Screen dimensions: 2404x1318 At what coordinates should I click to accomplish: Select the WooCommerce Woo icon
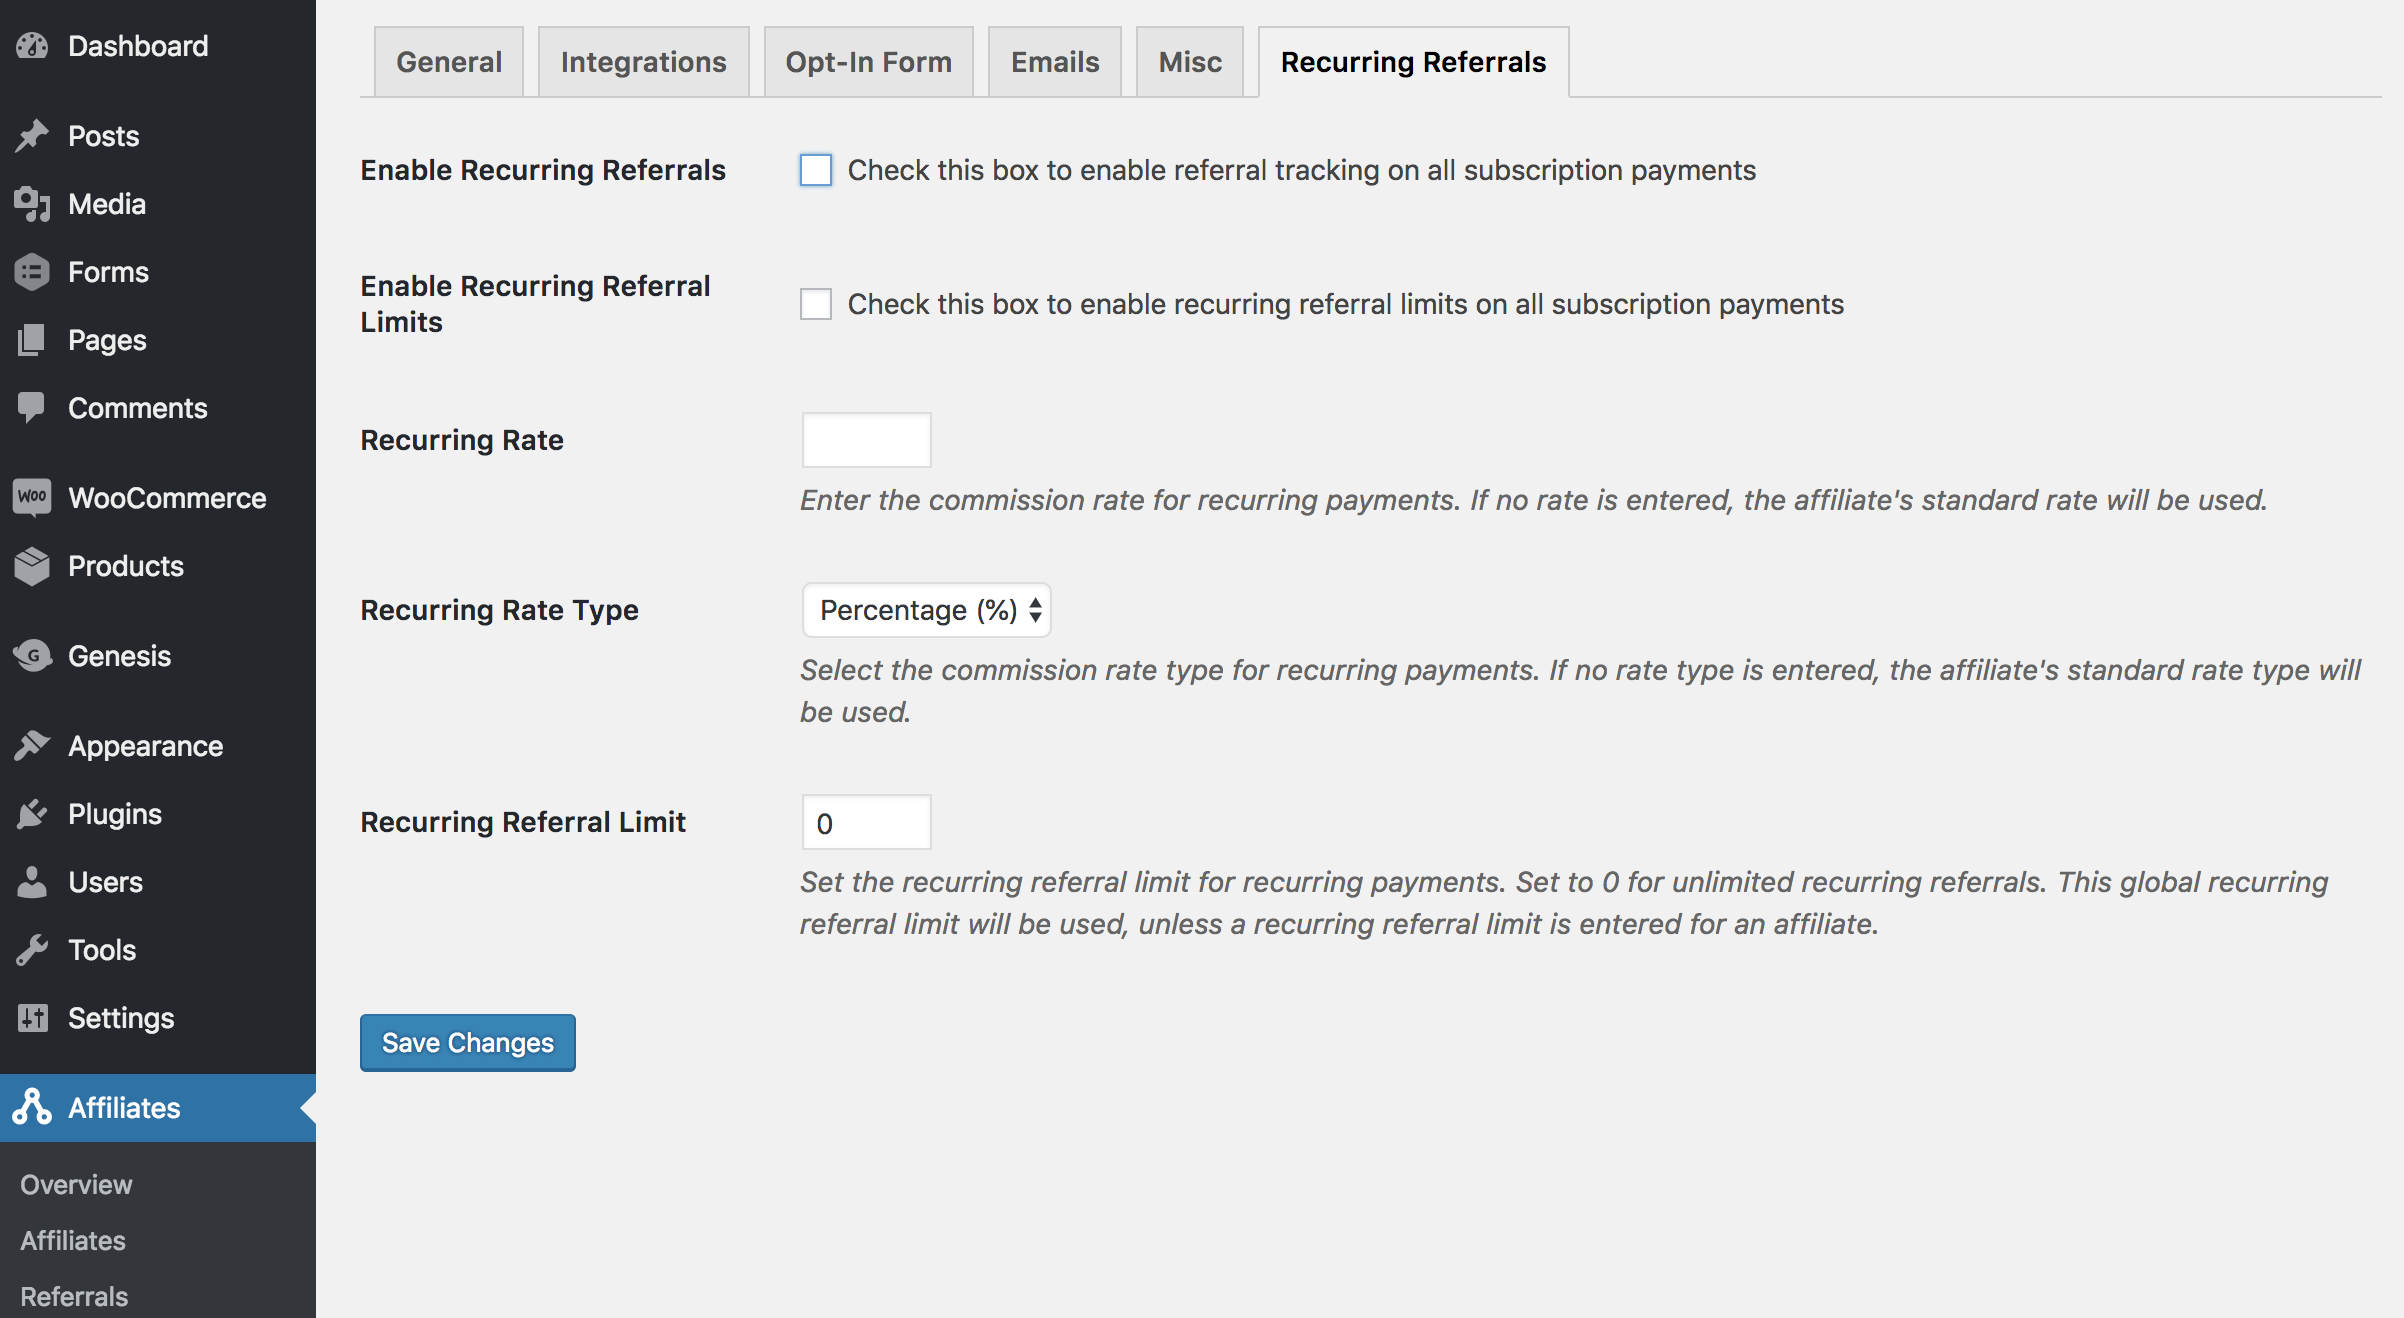click(x=32, y=498)
